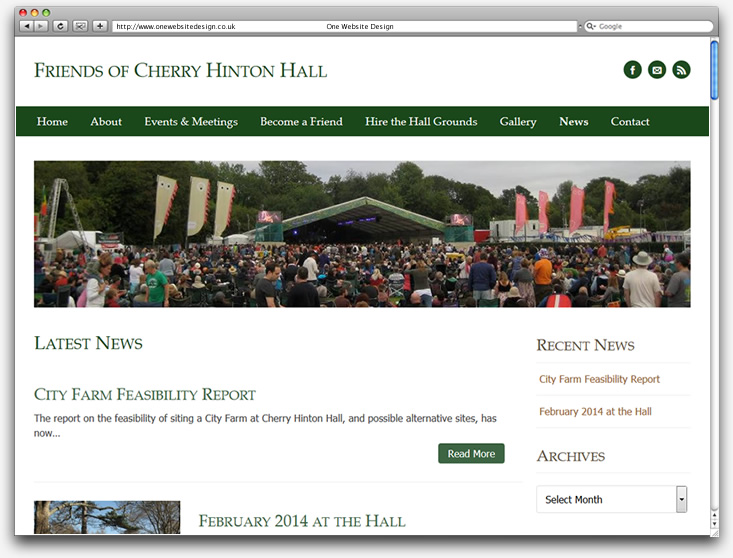Click the Google search field
The image size is (733, 558).
(x=647, y=26)
